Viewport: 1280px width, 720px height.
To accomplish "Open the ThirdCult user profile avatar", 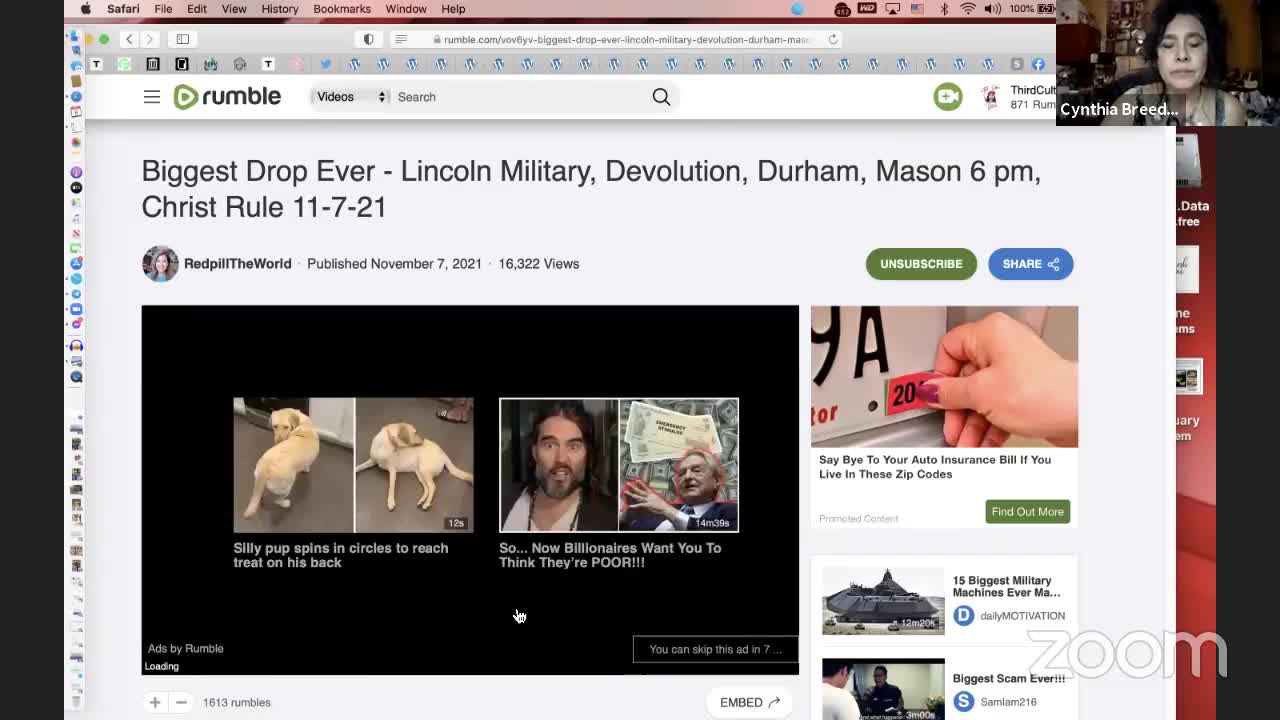I will coord(990,97).
